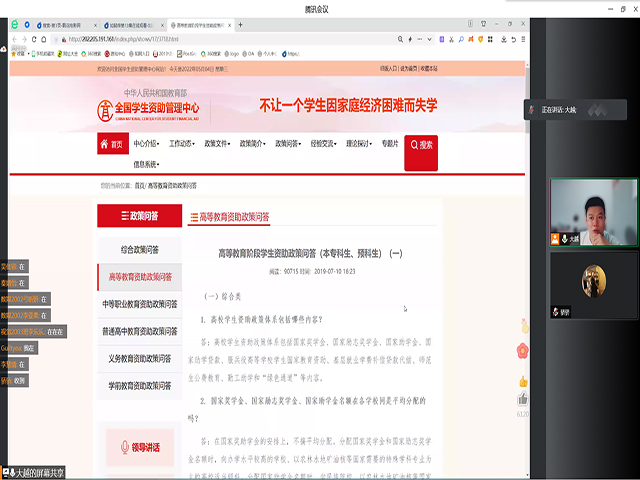The width and height of the screenshot is (640, 480).
Task: Open the three-dot more options in address bar
Action: click(420, 39)
